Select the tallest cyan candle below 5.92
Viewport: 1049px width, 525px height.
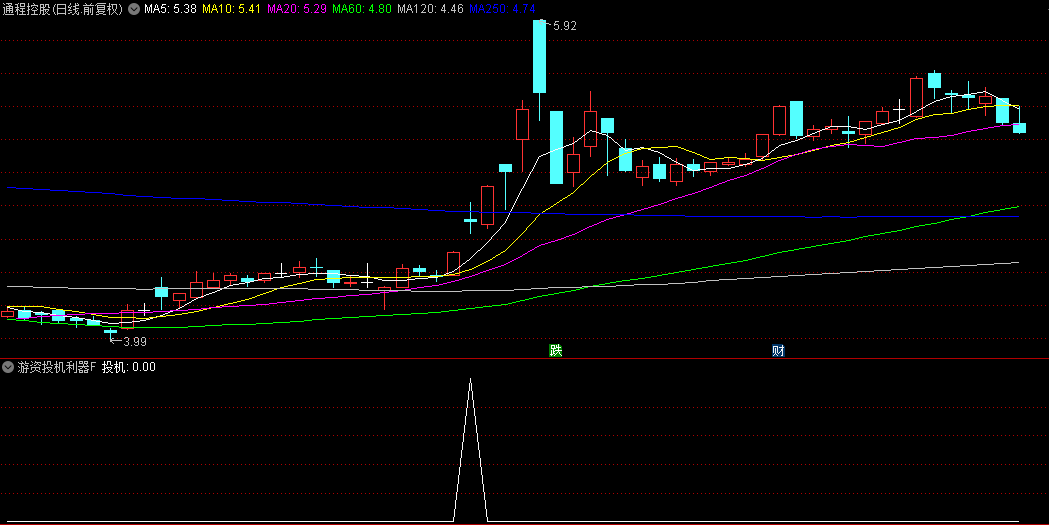[539, 56]
